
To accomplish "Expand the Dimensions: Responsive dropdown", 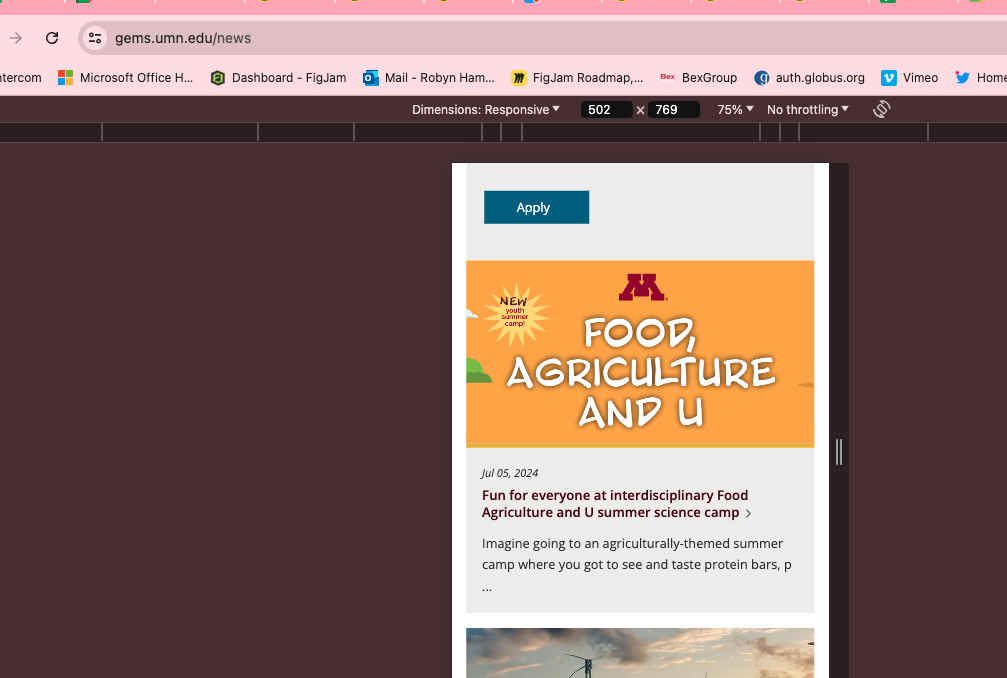I will pyautogui.click(x=486, y=109).
